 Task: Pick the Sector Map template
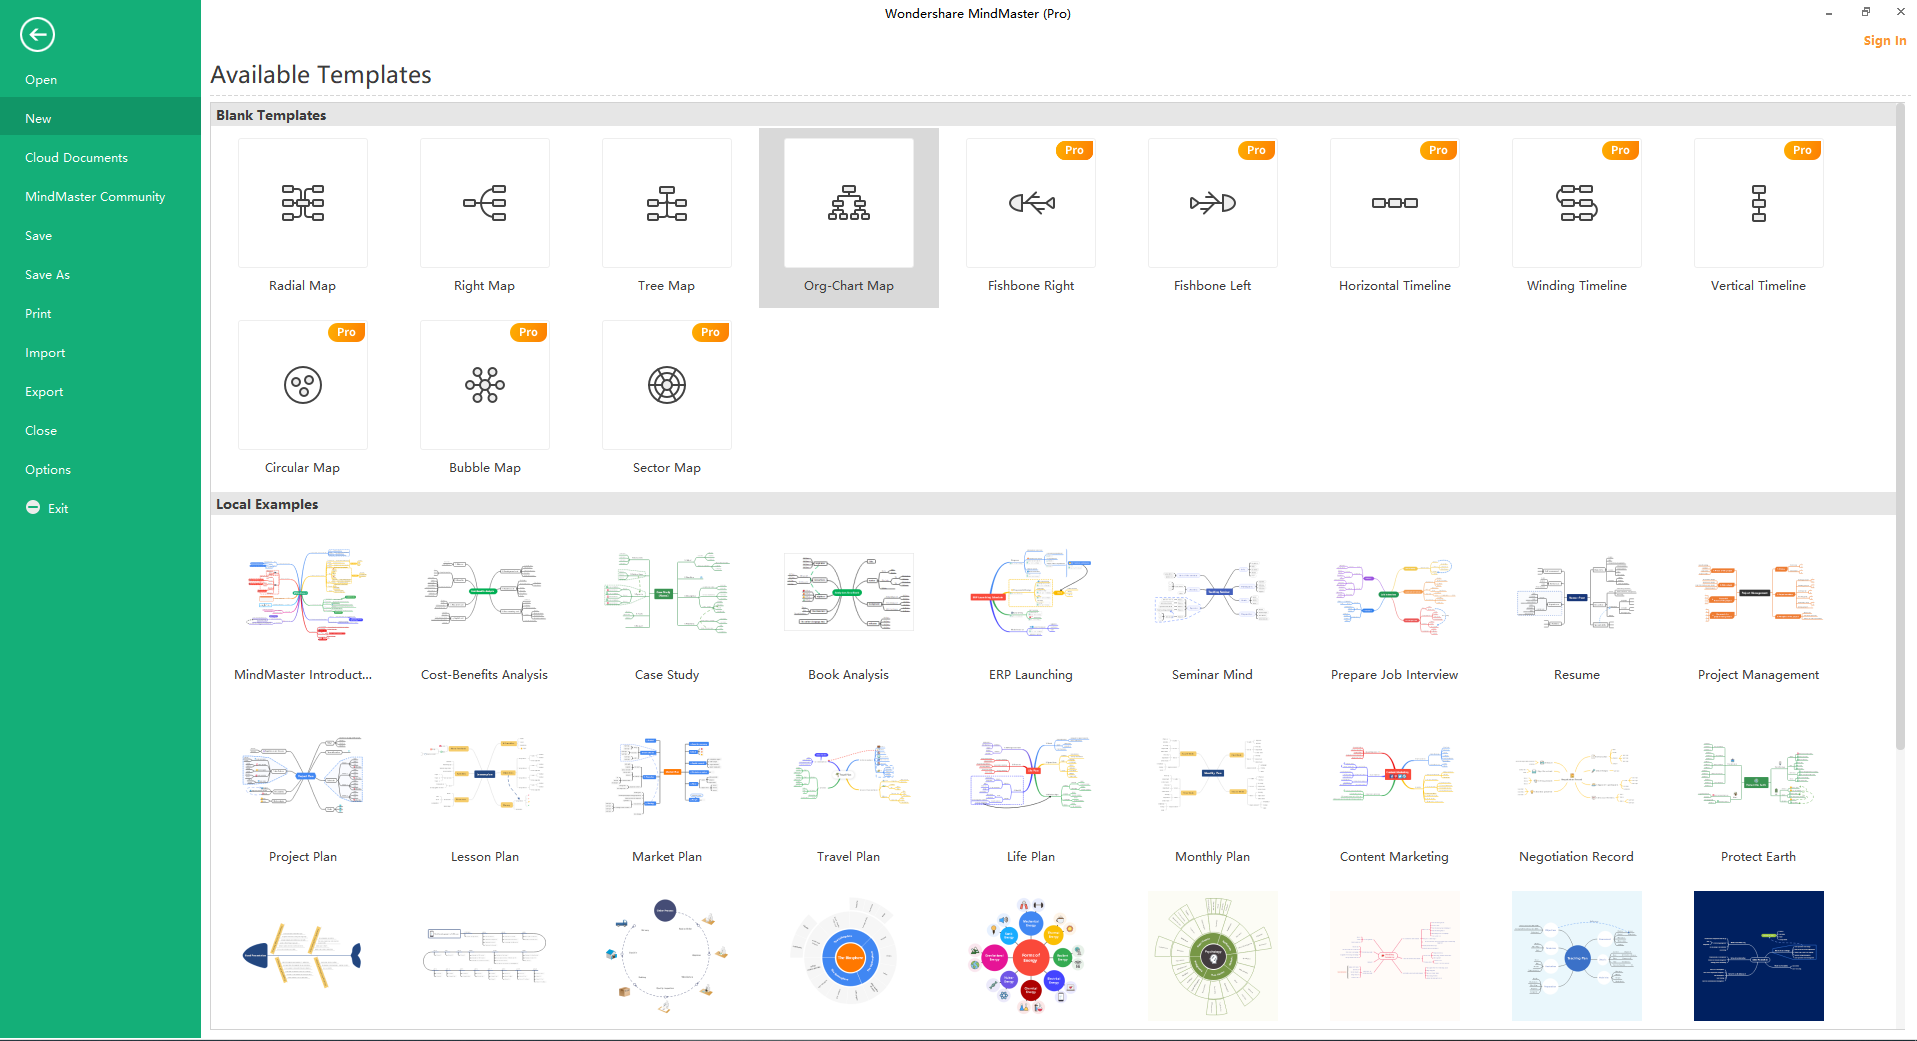tap(667, 385)
